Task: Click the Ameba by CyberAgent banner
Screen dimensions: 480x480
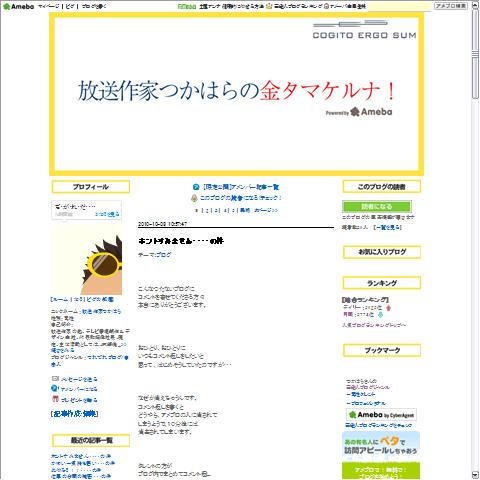Action: [381, 415]
